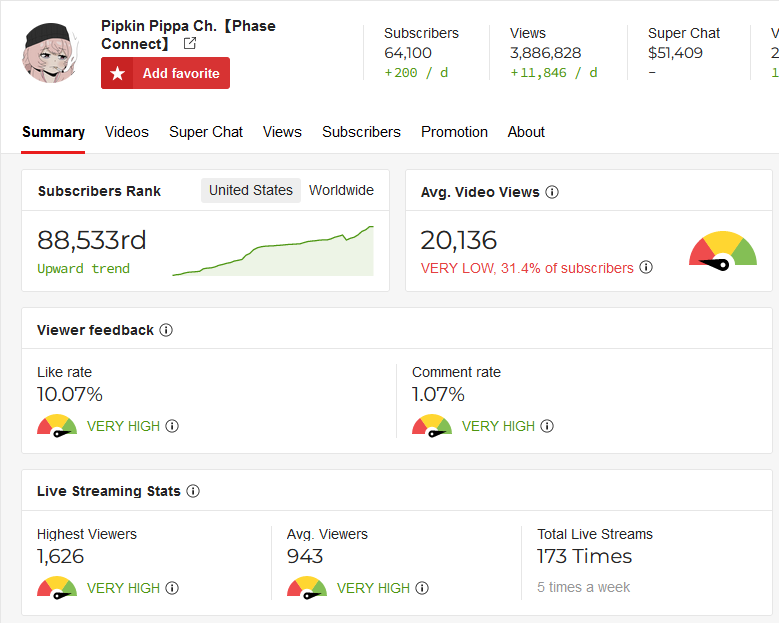Screen dimensions: 779x623
Task: Switch to the Super Chat tab
Action: [206, 132]
